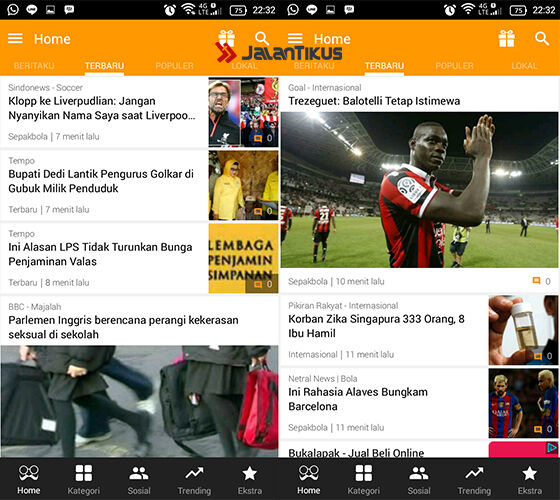The width and height of the screenshot is (560, 500).
Task: Open Bukalapak - Jual Beli Online ad
Action: 356,452
